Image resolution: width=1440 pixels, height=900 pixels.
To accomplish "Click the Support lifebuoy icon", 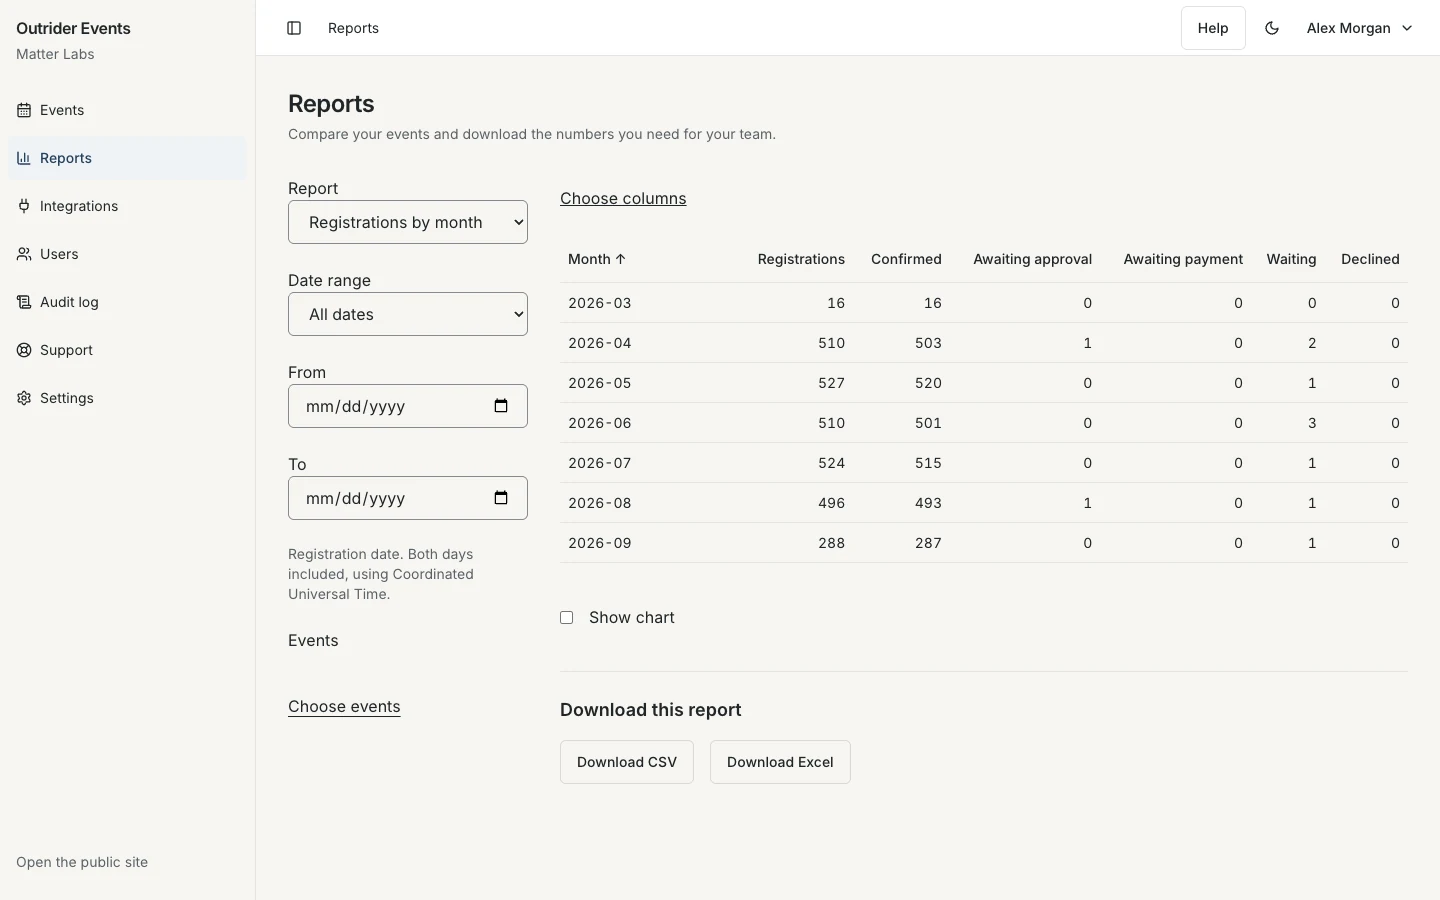I will tap(24, 350).
